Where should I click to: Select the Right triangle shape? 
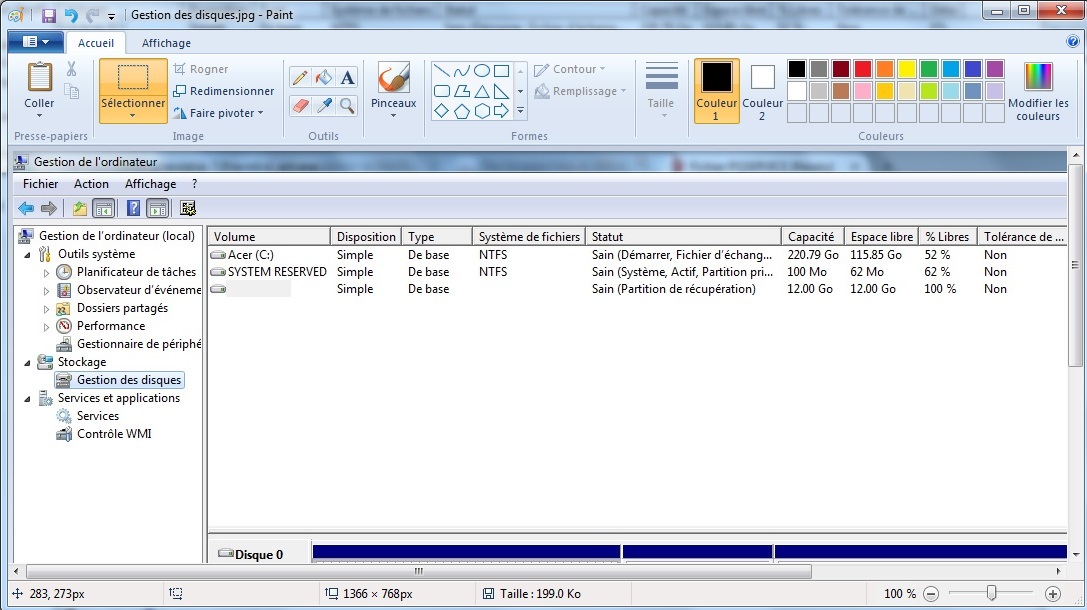tap(502, 91)
